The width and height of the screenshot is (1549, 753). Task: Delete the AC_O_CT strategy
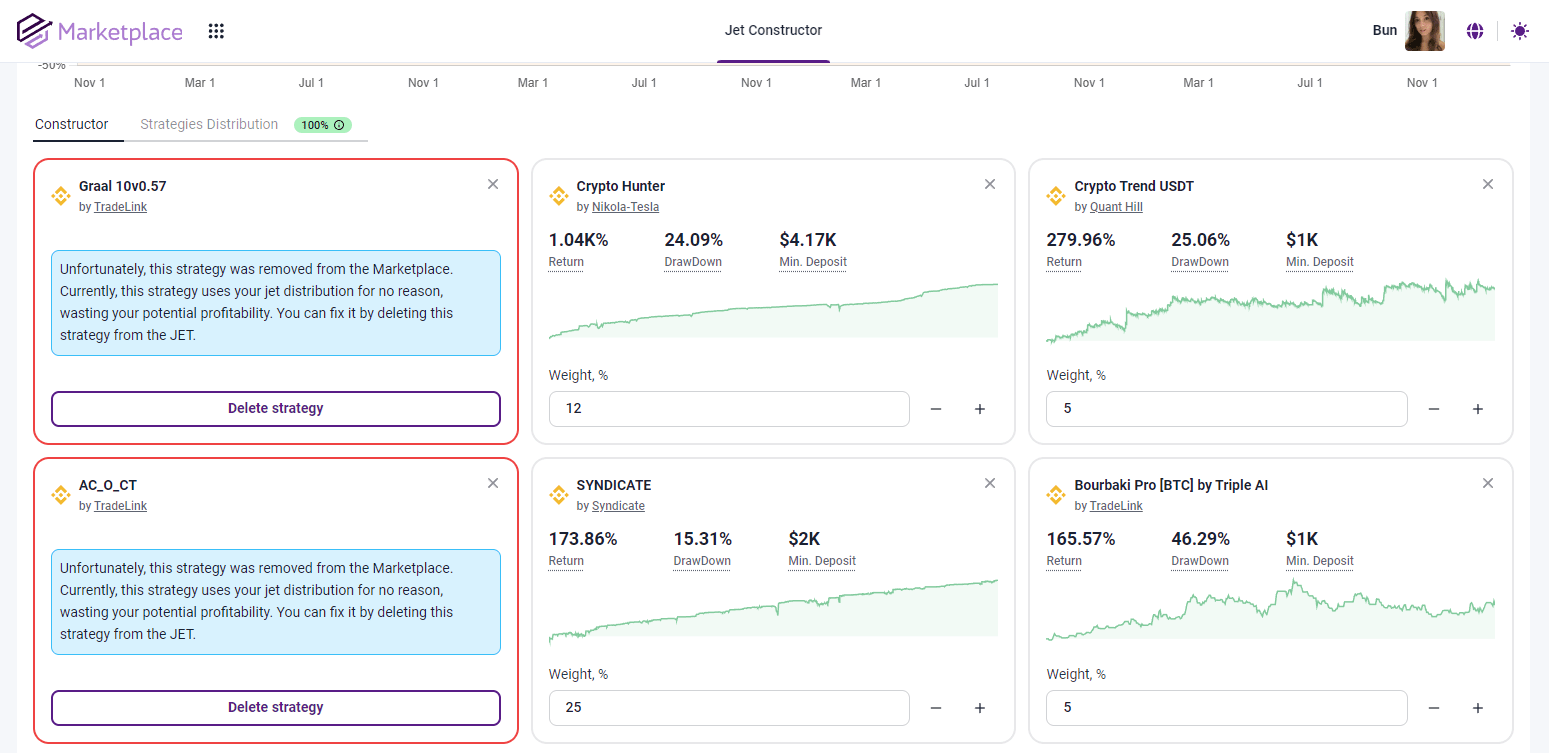pos(276,707)
